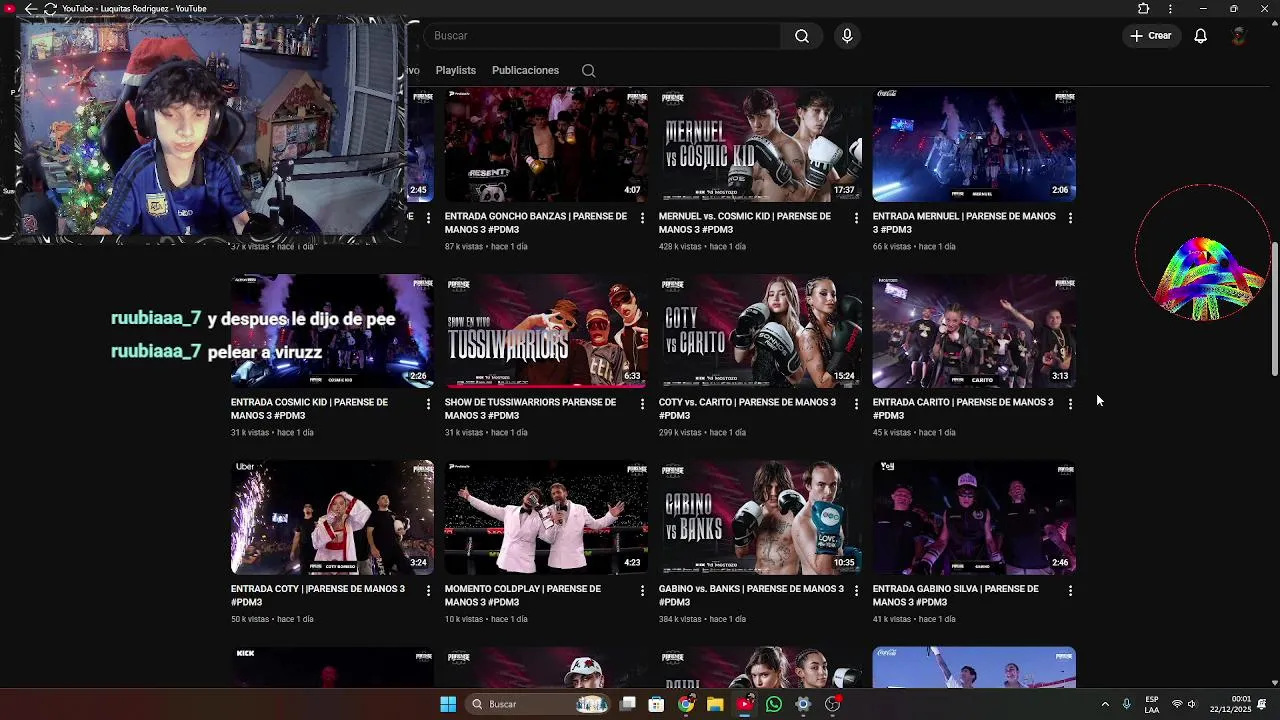Click title 'ENTRADA GONCHO BANZAS | PARENSE DE MANOS 3'
The image size is (1280, 720).
coord(536,223)
